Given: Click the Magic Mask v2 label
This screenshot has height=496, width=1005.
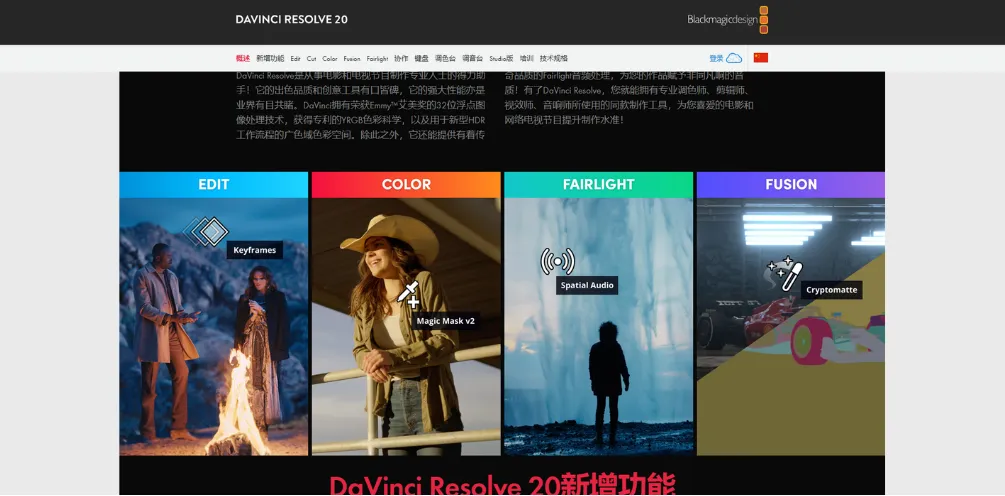Looking at the screenshot, I should click(x=445, y=321).
